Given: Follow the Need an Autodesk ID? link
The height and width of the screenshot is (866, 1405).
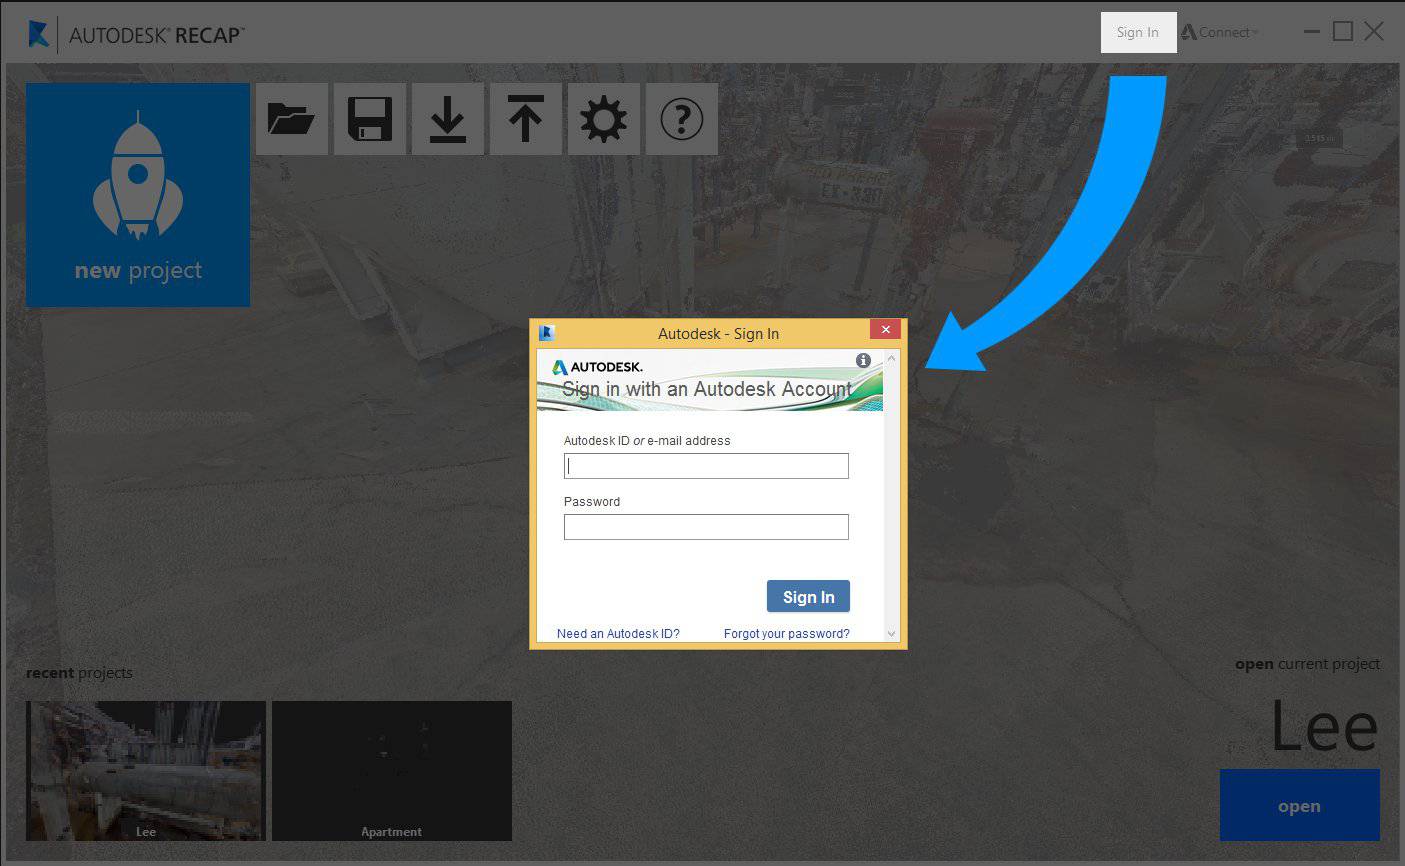Looking at the screenshot, I should (x=618, y=633).
